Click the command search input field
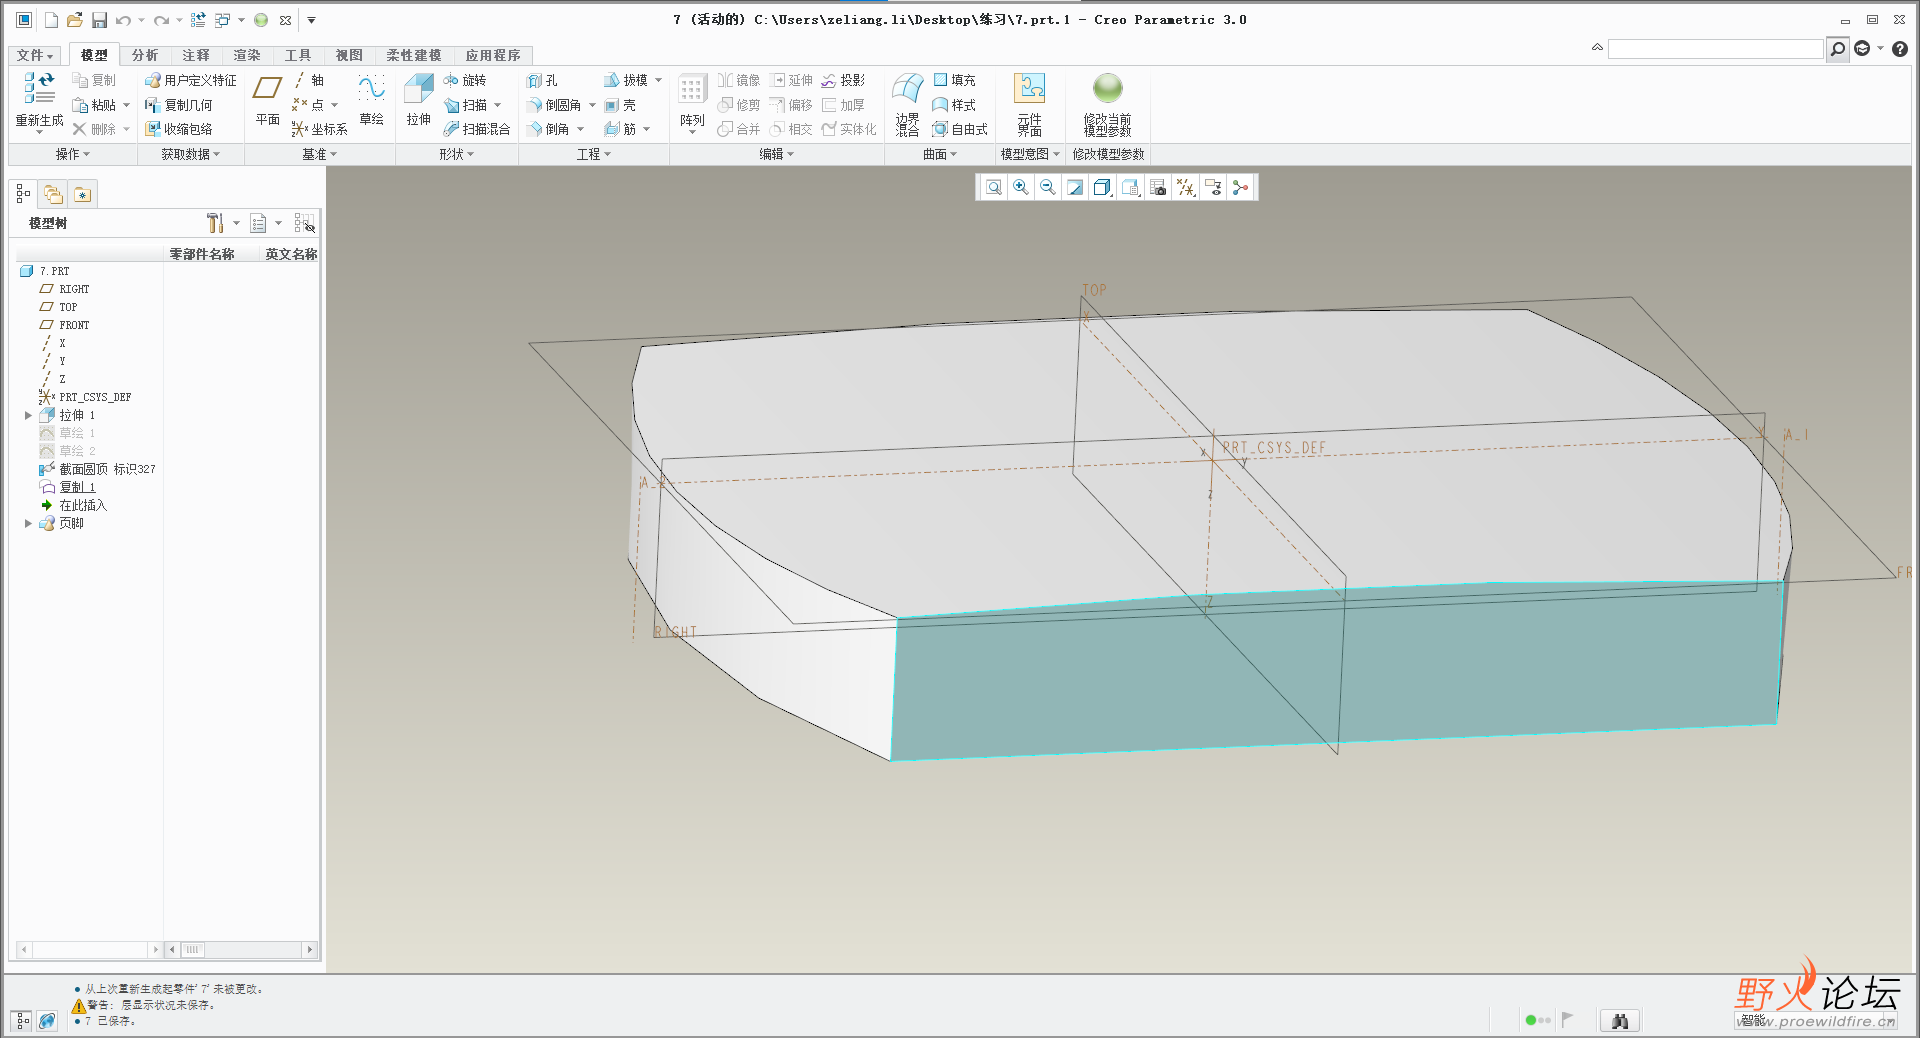 1715,49
